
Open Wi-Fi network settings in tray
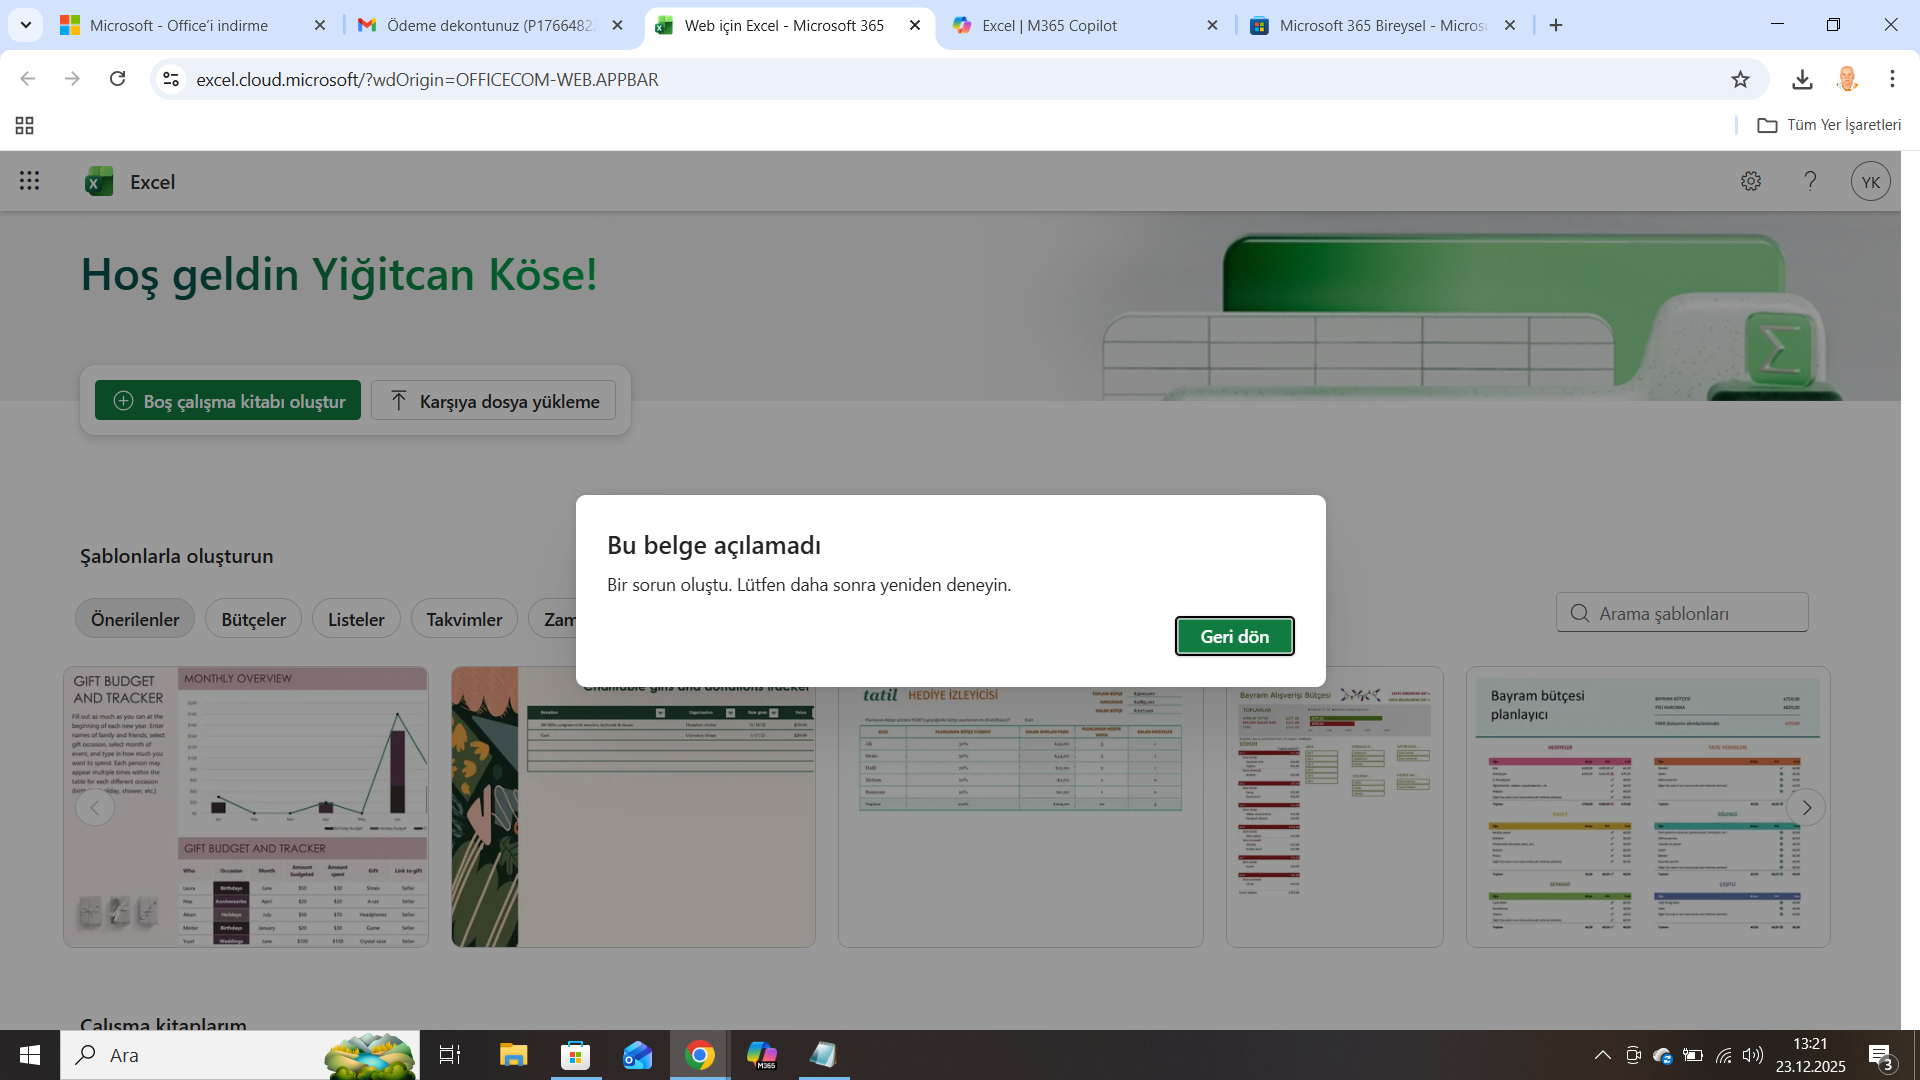point(1723,1055)
